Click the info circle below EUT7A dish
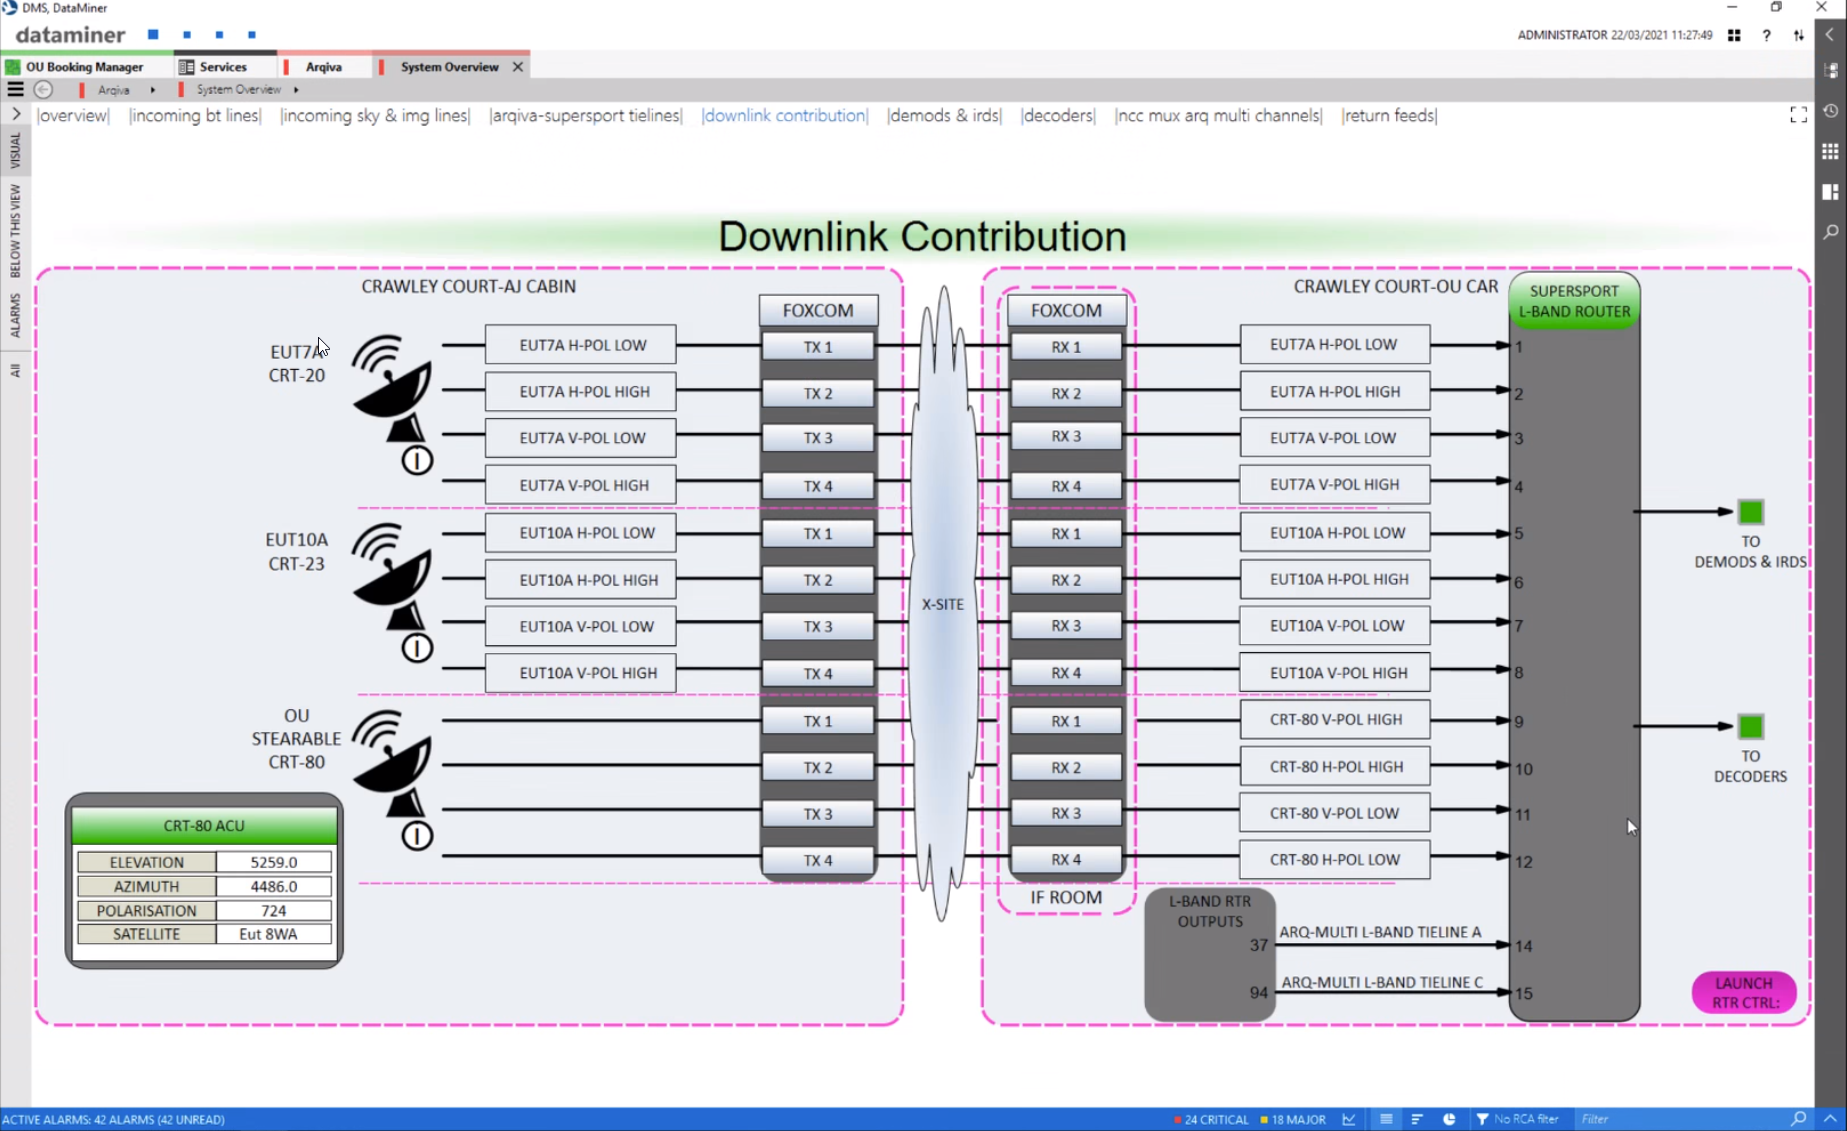The height and width of the screenshot is (1131, 1847). click(417, 460)
